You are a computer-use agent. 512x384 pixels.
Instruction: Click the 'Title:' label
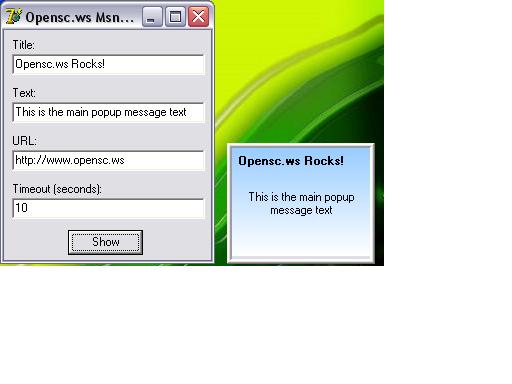[x=24, y=45]
